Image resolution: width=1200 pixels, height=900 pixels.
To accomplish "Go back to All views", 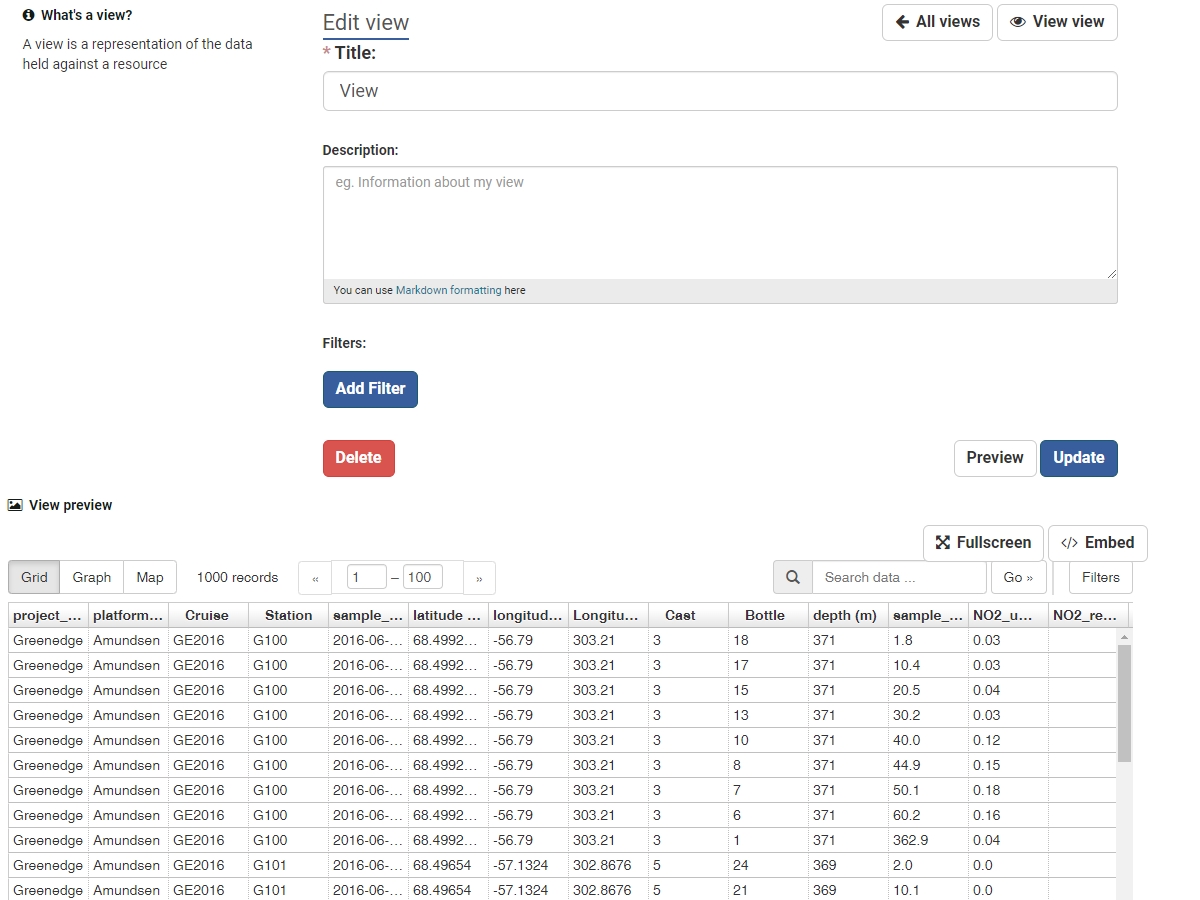I will click(937, 22).
